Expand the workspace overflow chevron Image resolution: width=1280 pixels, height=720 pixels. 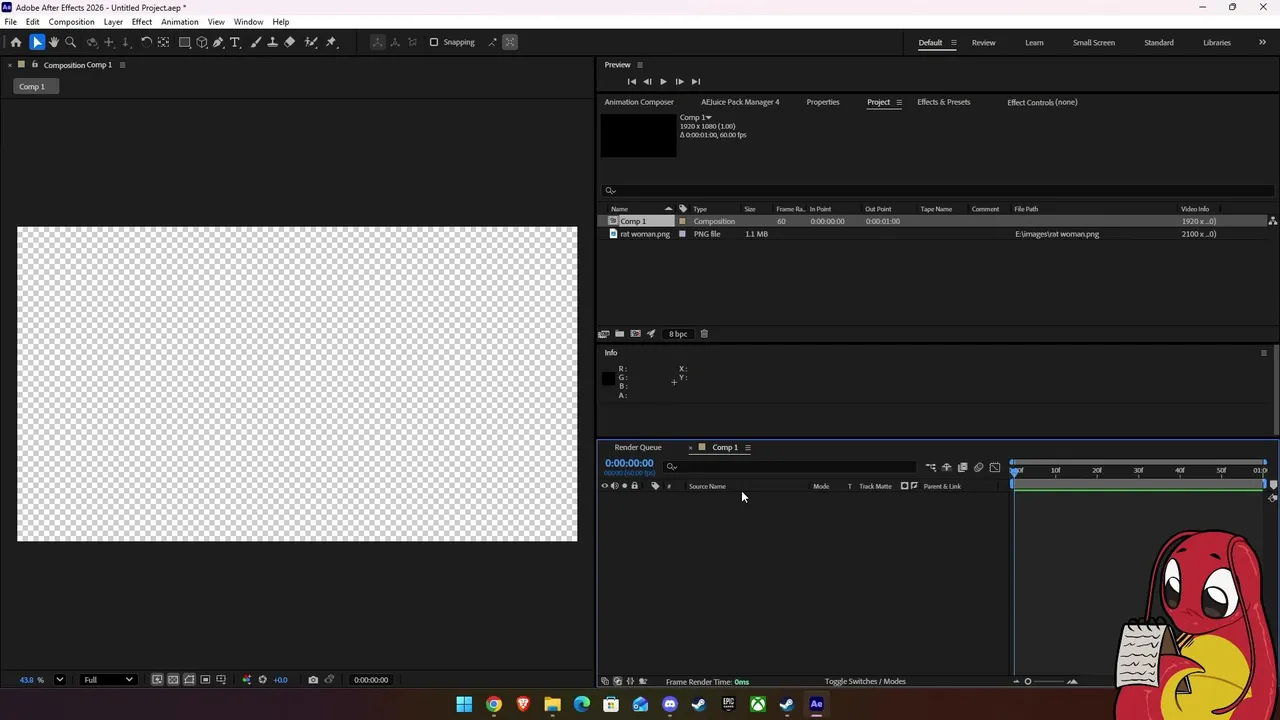pos(1262,42)
